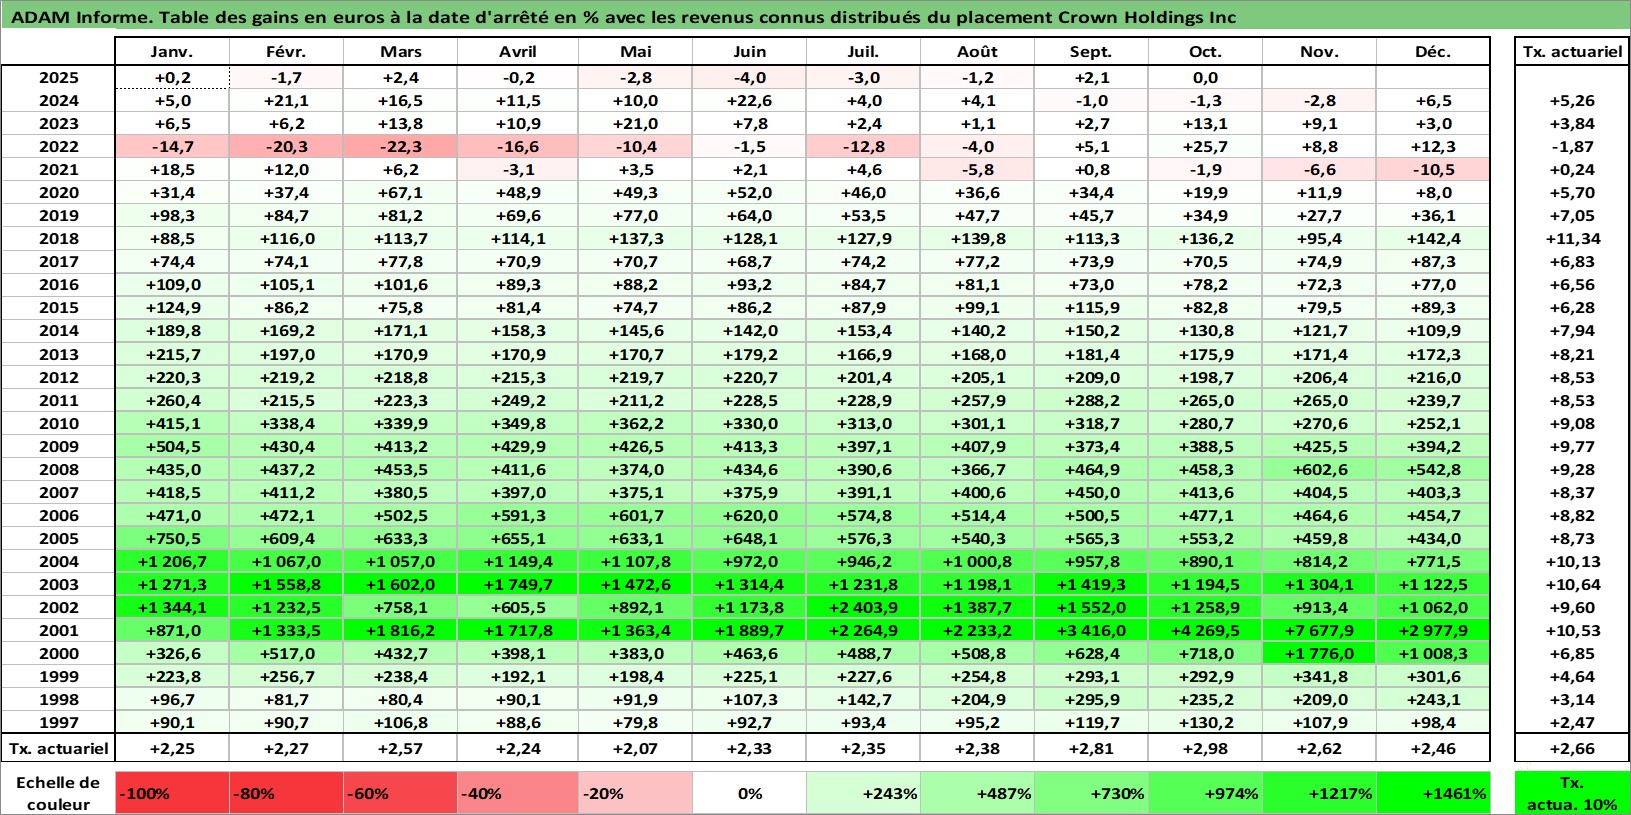Viewport: 1631px width, 815px height.
Task: Click the '-1,87' actuarial rate for 2022
Action: 1572,147
